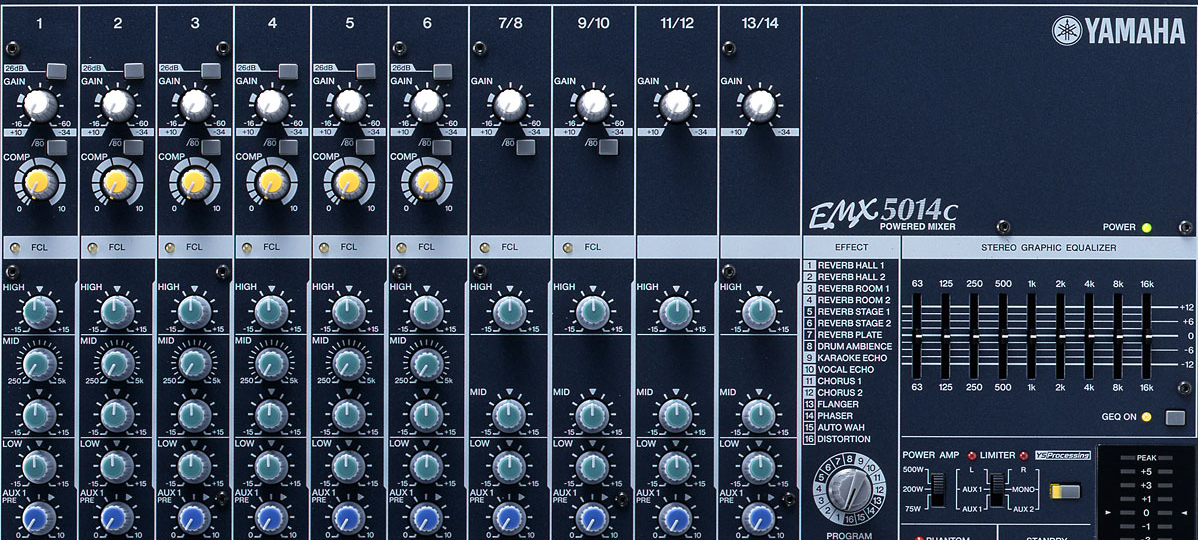Click channel 1 yellow COMP knob
1198x540 pixels.
(x=39, y=183)
